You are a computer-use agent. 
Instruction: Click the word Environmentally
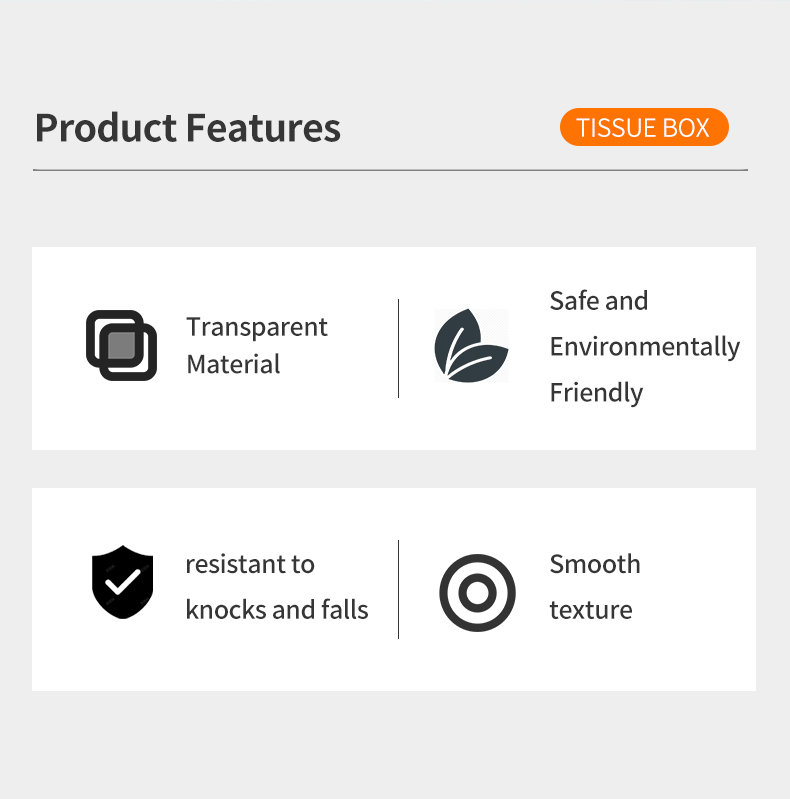coord(645,347)
